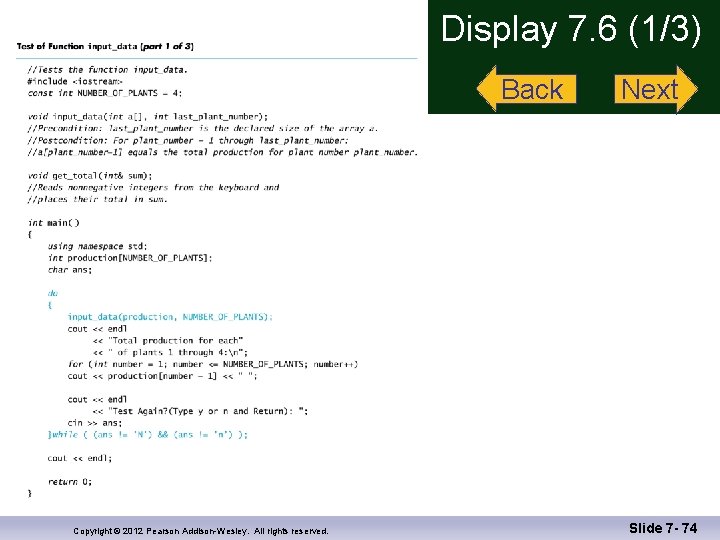The image size is (720, 540).
Task: Click the Pearson Addison-Wesley copyright notice
Action: (x=201, y=531)
